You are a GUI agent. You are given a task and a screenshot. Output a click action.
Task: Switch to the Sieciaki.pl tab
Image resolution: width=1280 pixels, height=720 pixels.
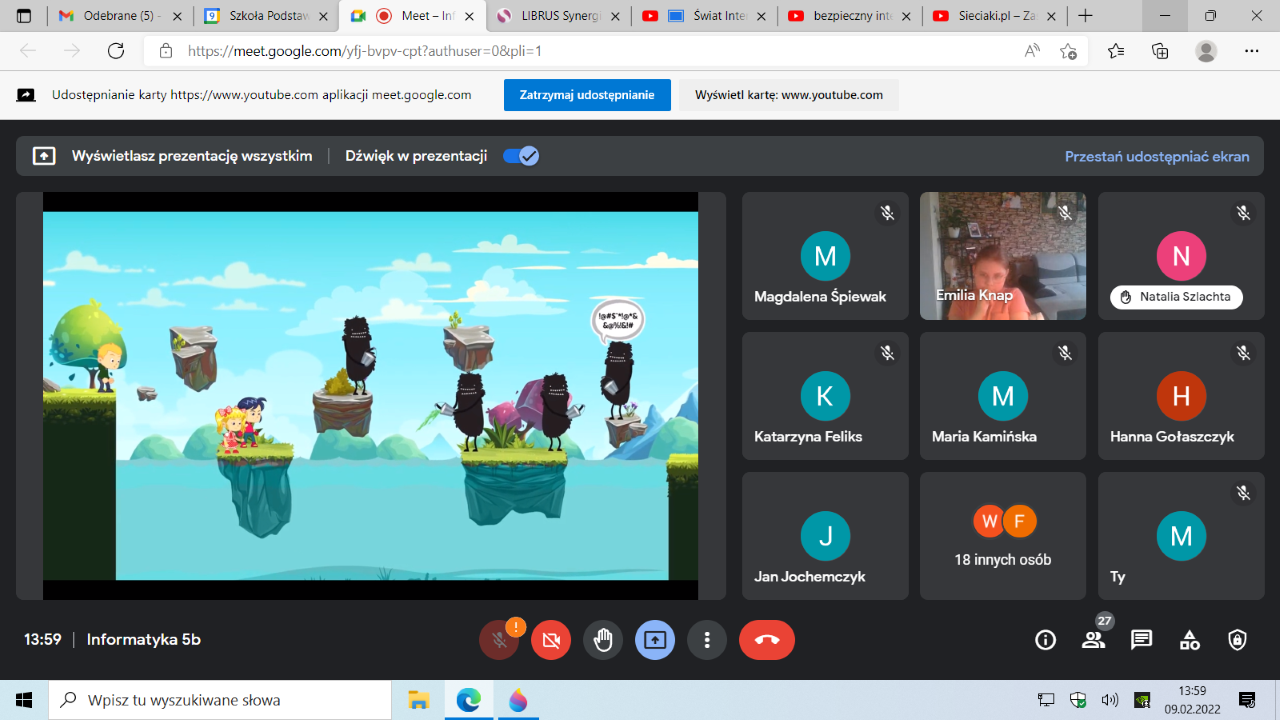997,16
